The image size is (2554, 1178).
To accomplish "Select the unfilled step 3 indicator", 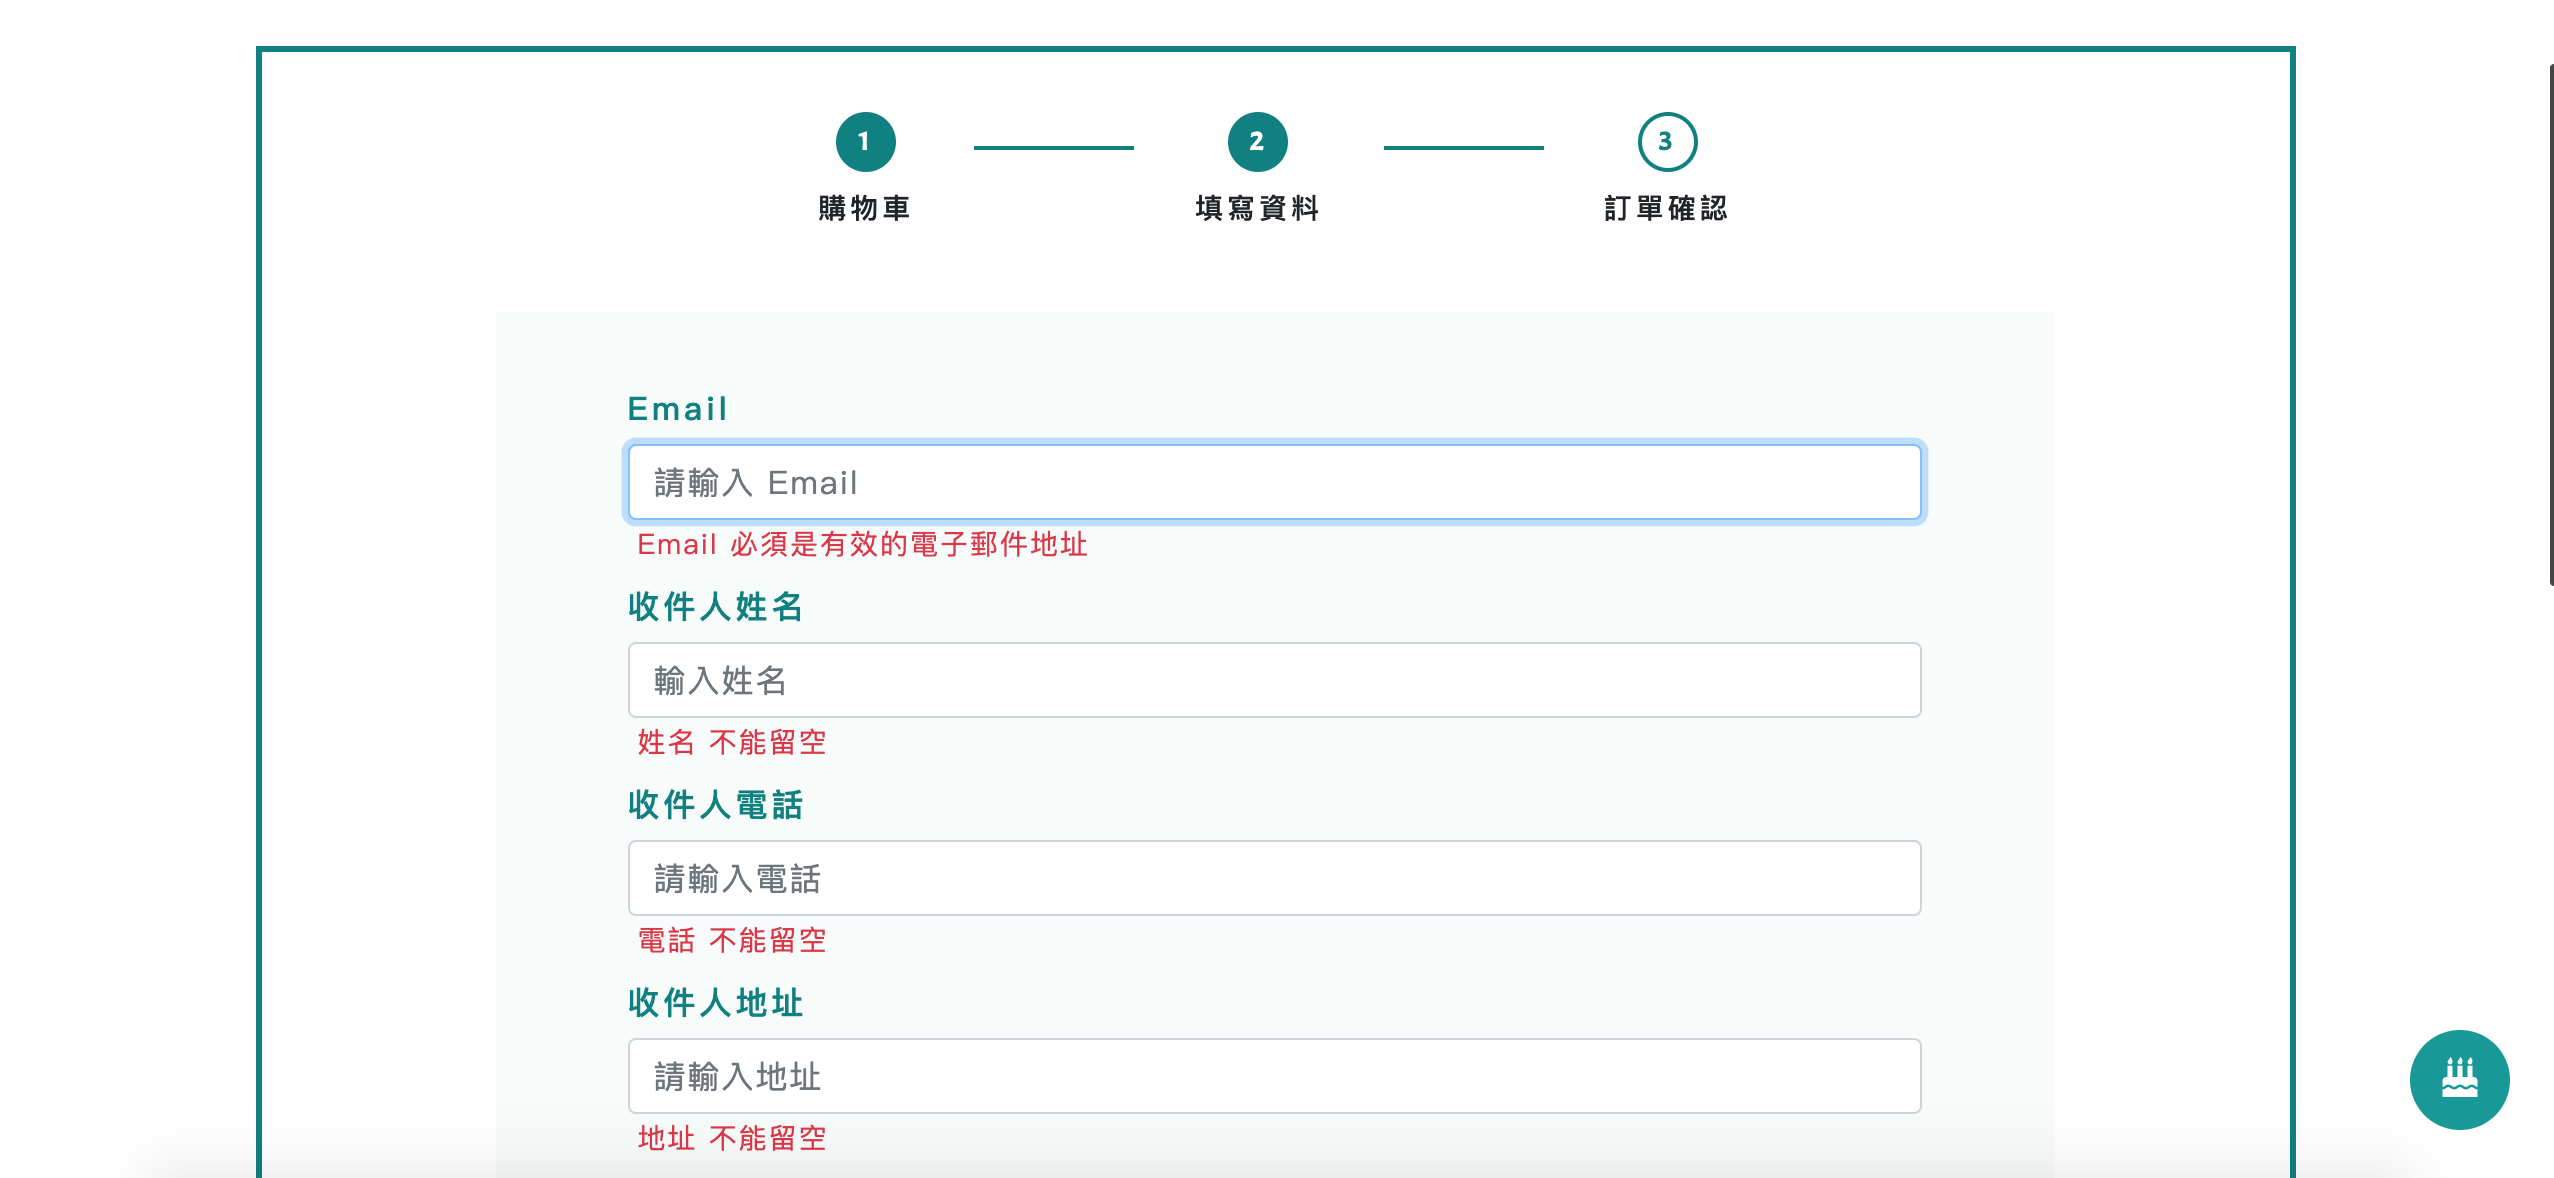I will click(1665, 141).
